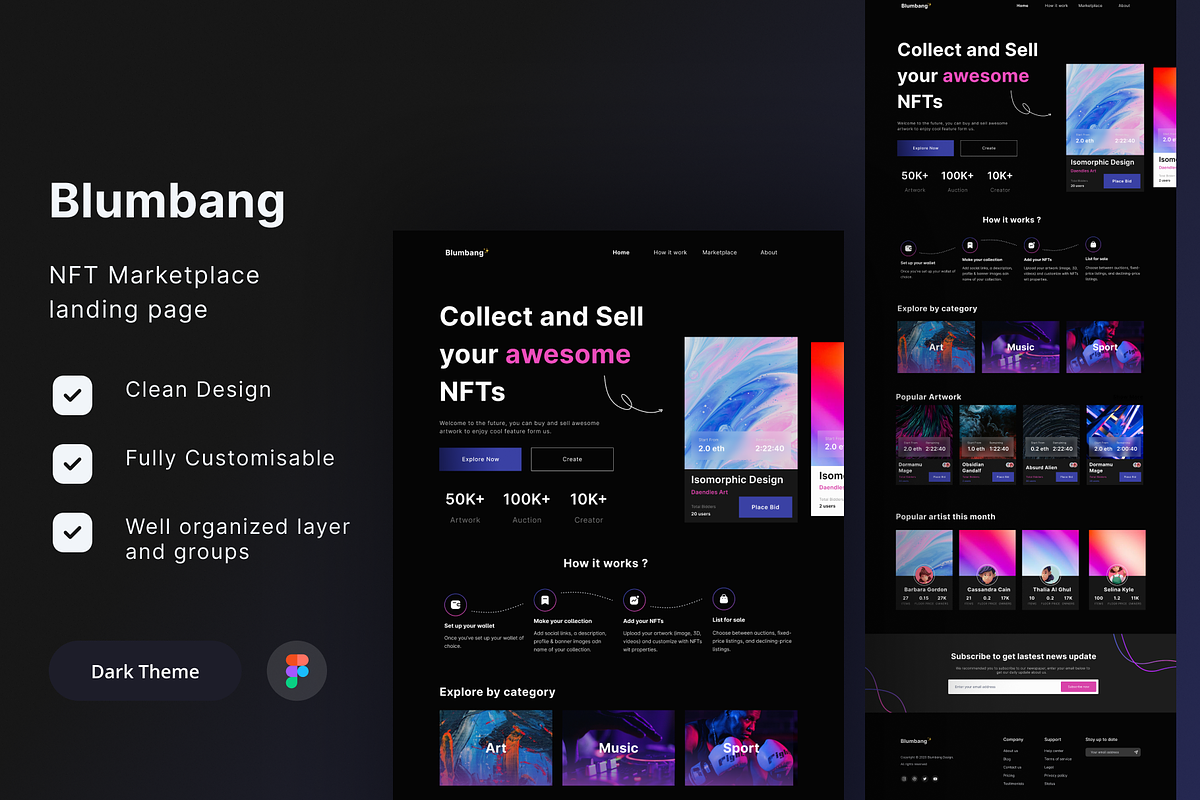Click the Twitter icon in the footer
This screenshot has width=1200, height=800.
(x=925, y=779)
